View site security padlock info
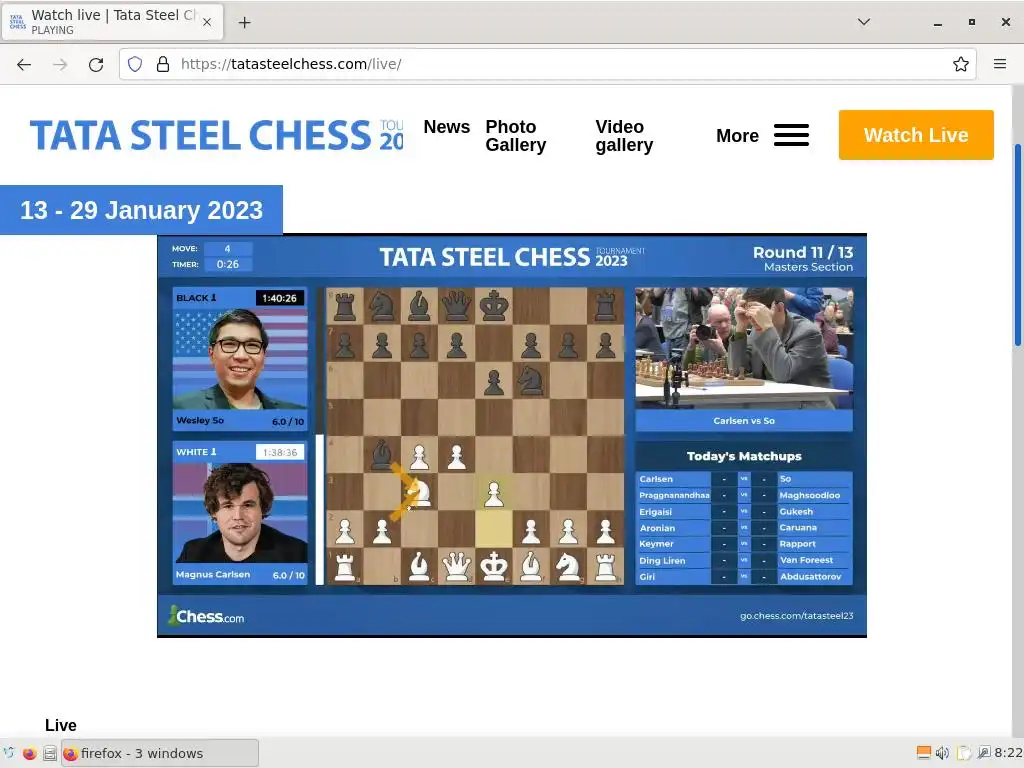Viewport: 1024px width, 768px height. 163,64
